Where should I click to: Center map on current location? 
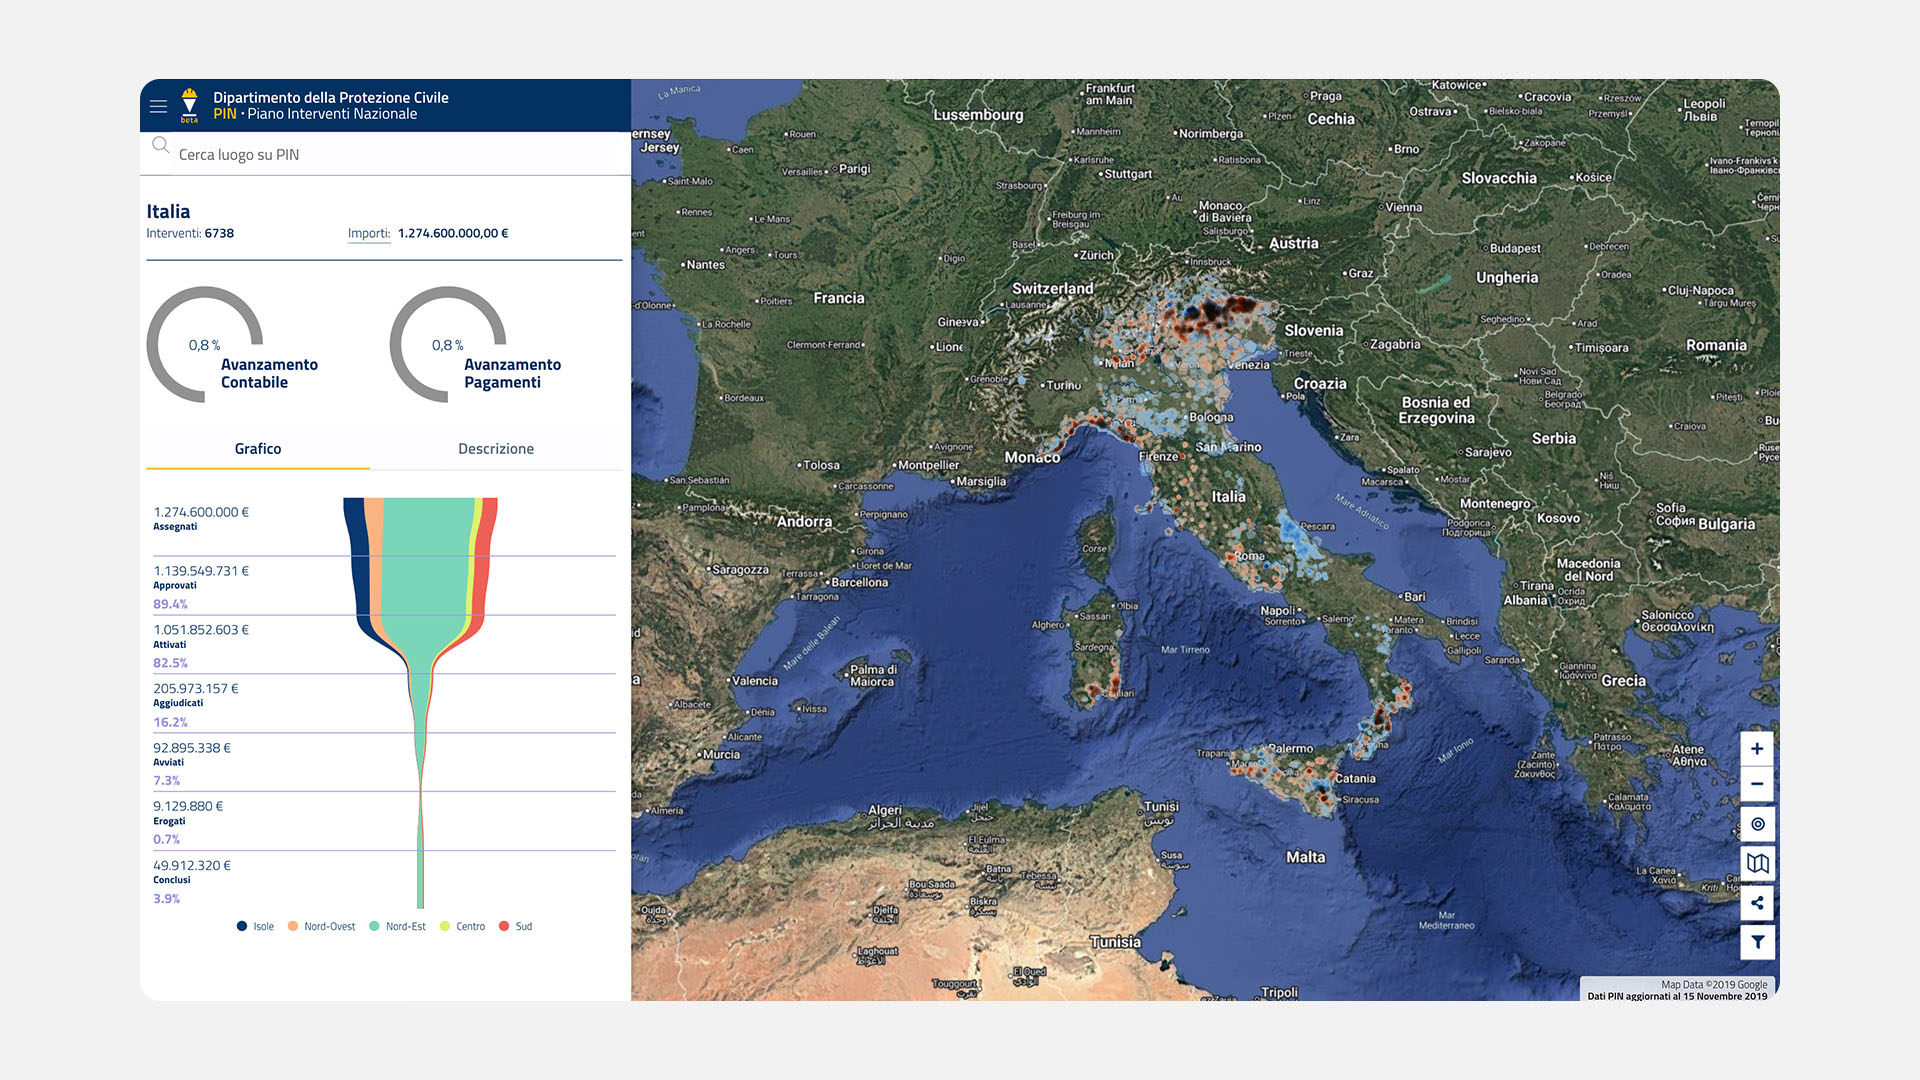[1757, 824]
